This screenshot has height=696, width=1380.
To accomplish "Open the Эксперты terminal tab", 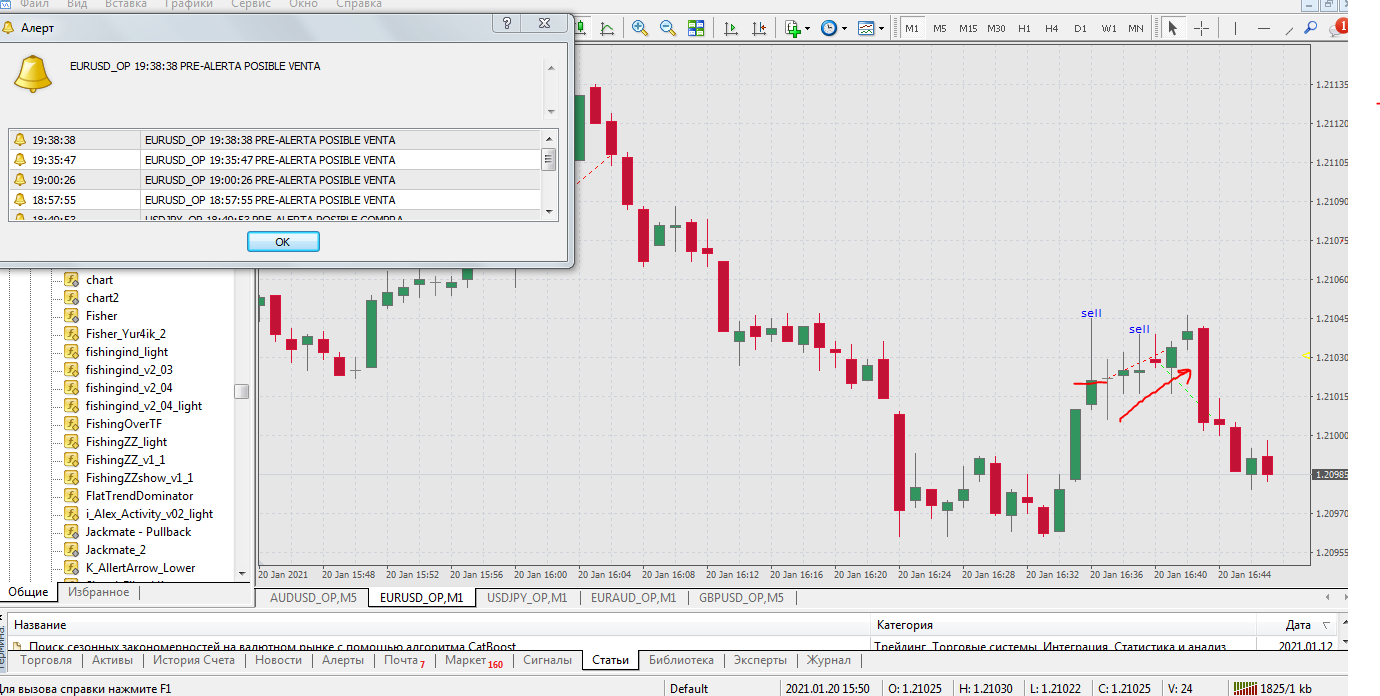I will (x=760, y=660).
